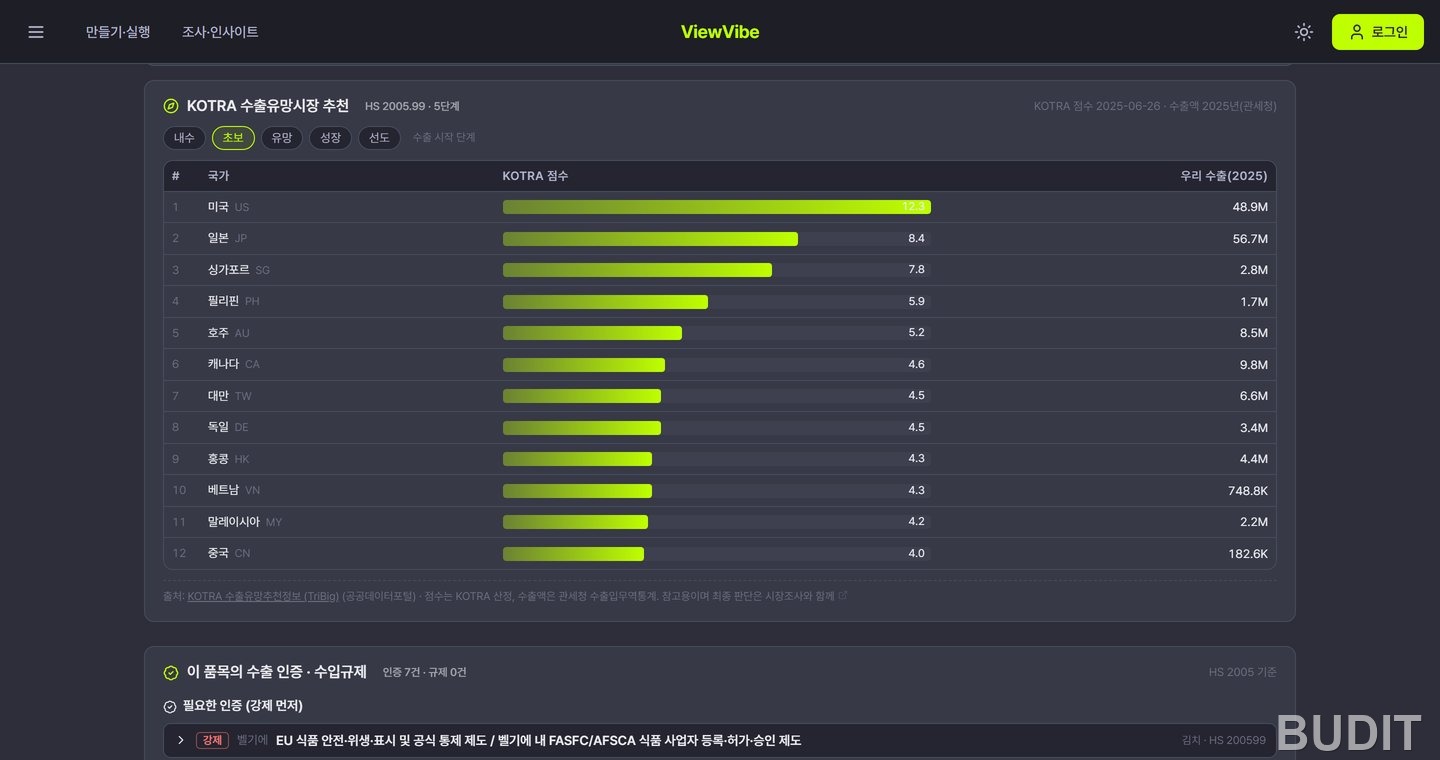Open the 만들기·실행 menu
The width and height of the screenshot is (1440, 760).
[118, 32]
